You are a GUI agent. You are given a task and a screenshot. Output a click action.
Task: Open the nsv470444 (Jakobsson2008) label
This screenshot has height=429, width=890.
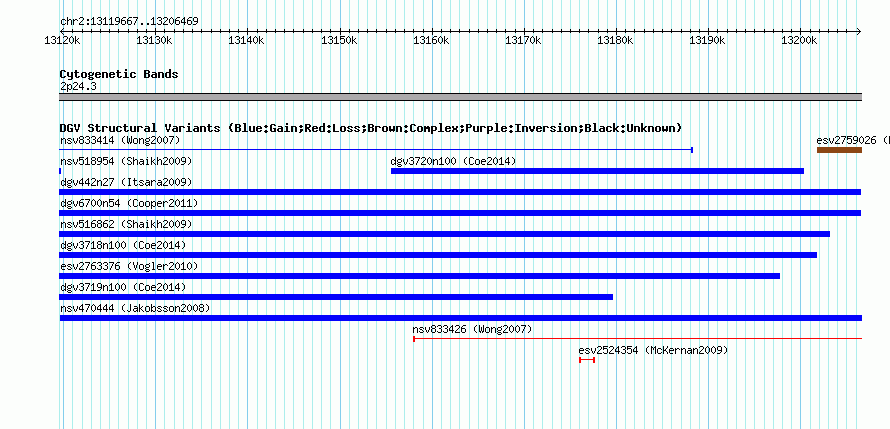135,308
